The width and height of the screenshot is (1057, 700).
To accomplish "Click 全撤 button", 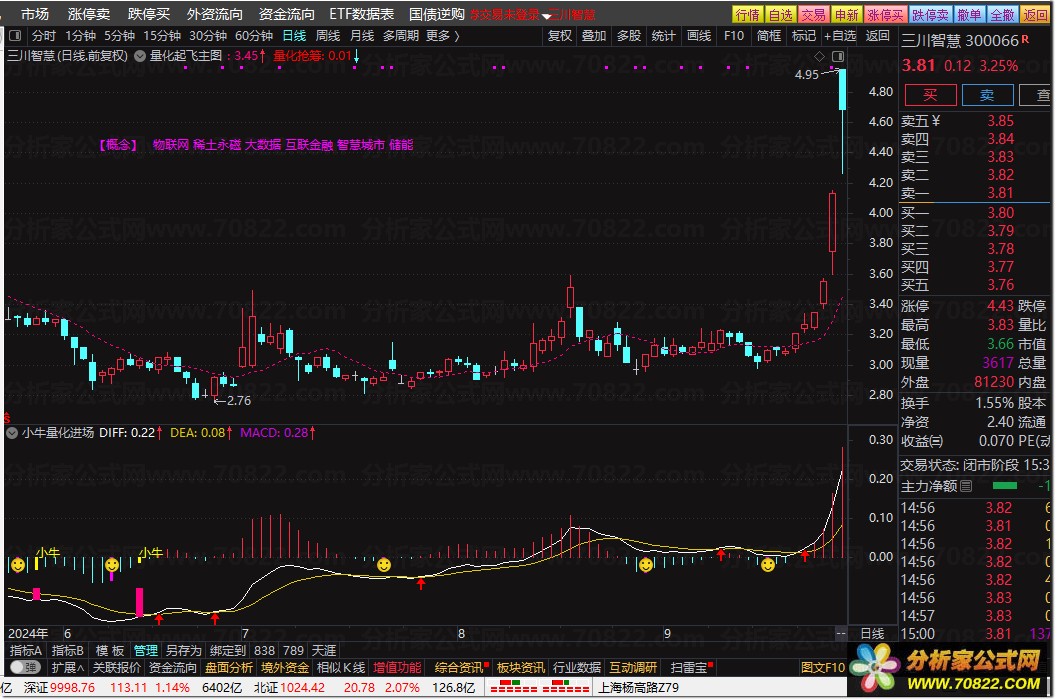I will point(1002,15).
